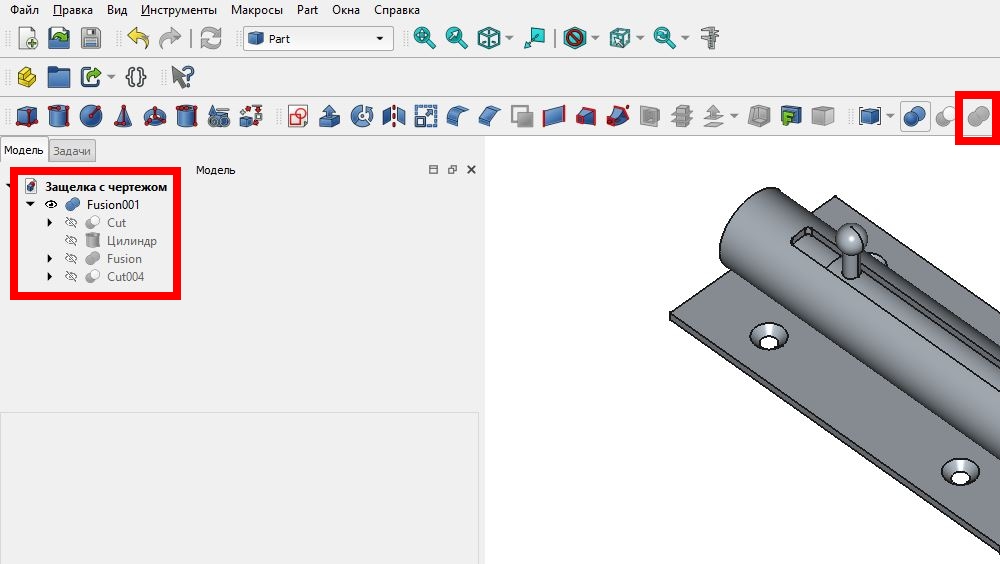Close the Модель panel

[471, 170]
